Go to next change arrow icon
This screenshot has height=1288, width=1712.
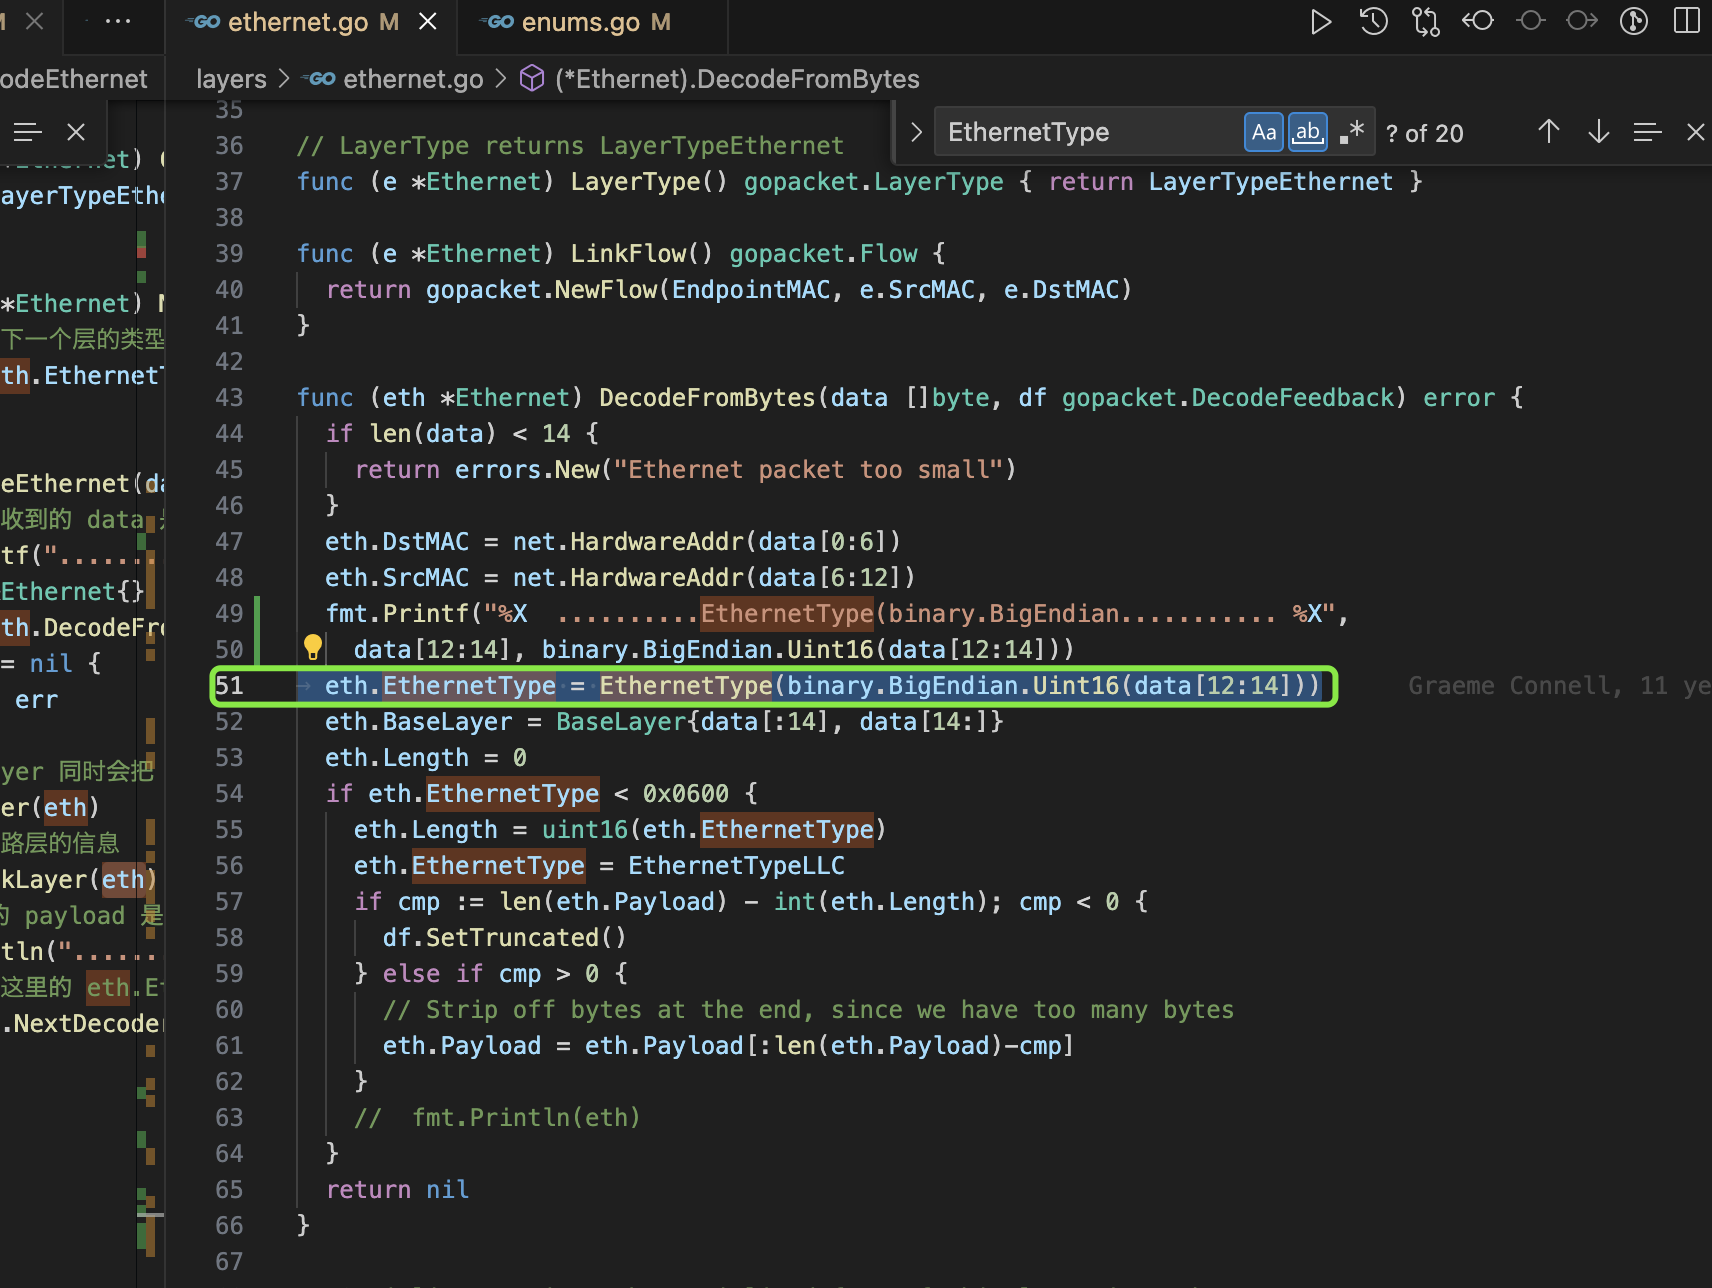click(x=1582, y=21)
